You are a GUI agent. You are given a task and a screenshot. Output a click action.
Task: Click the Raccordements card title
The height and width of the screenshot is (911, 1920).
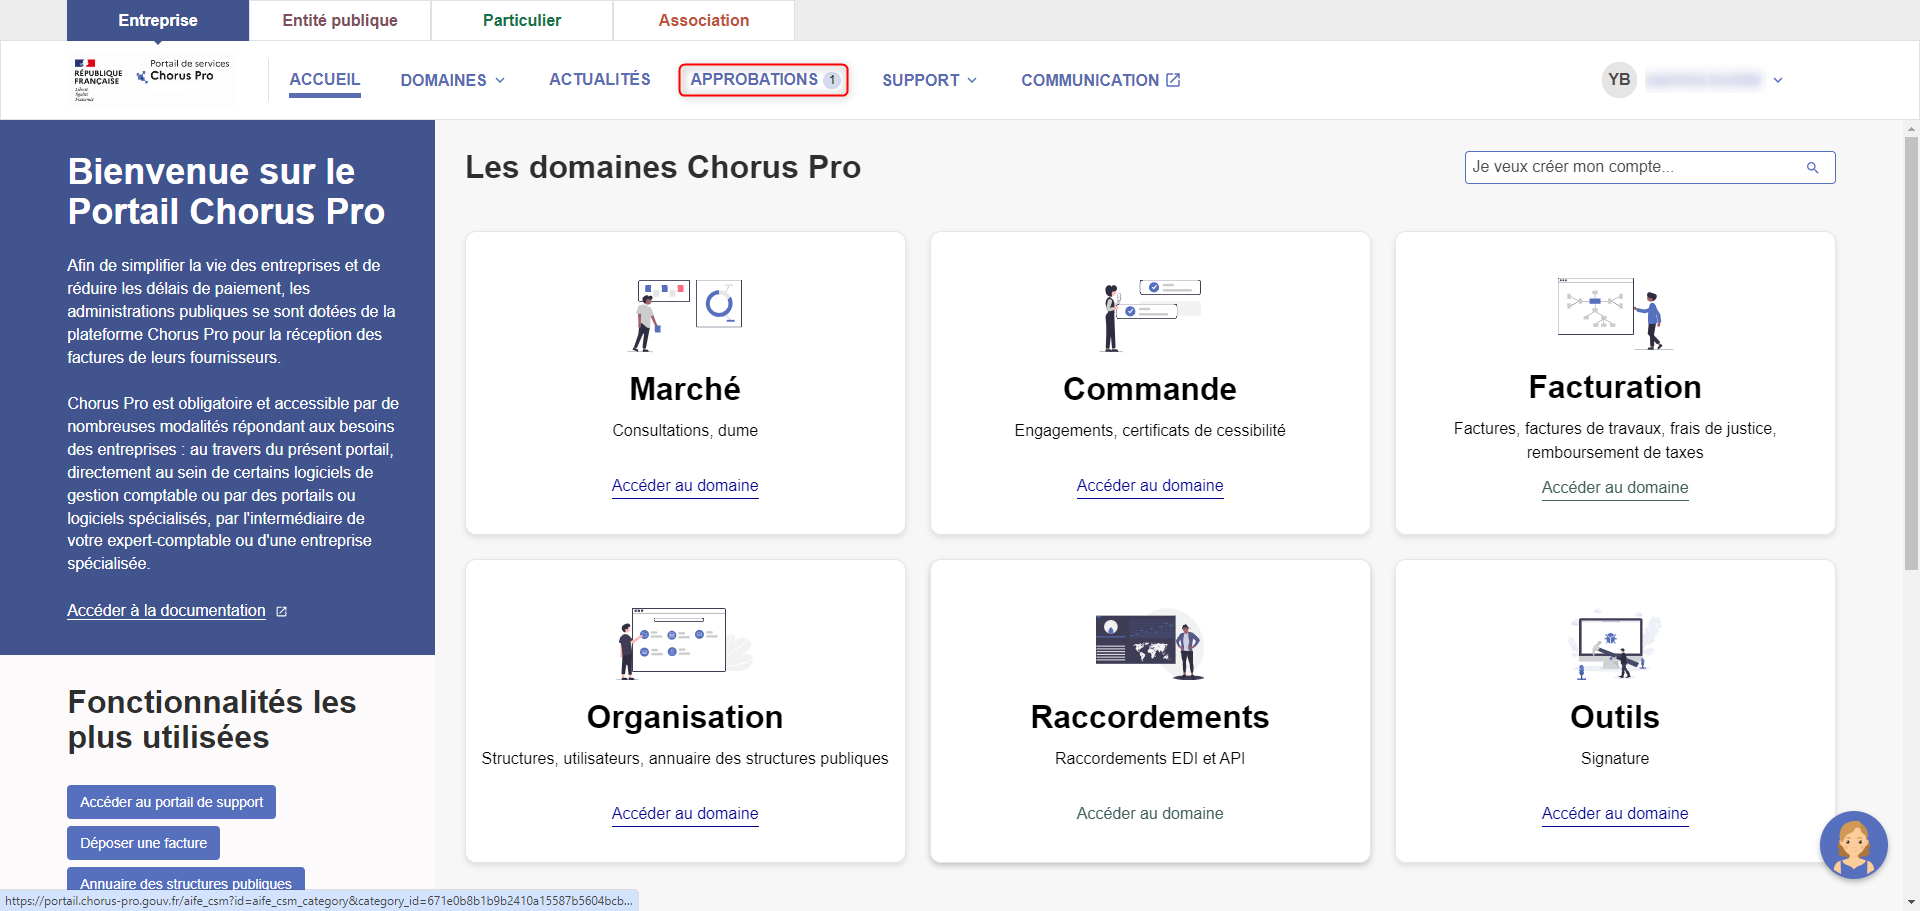(x=1150, y=717)
